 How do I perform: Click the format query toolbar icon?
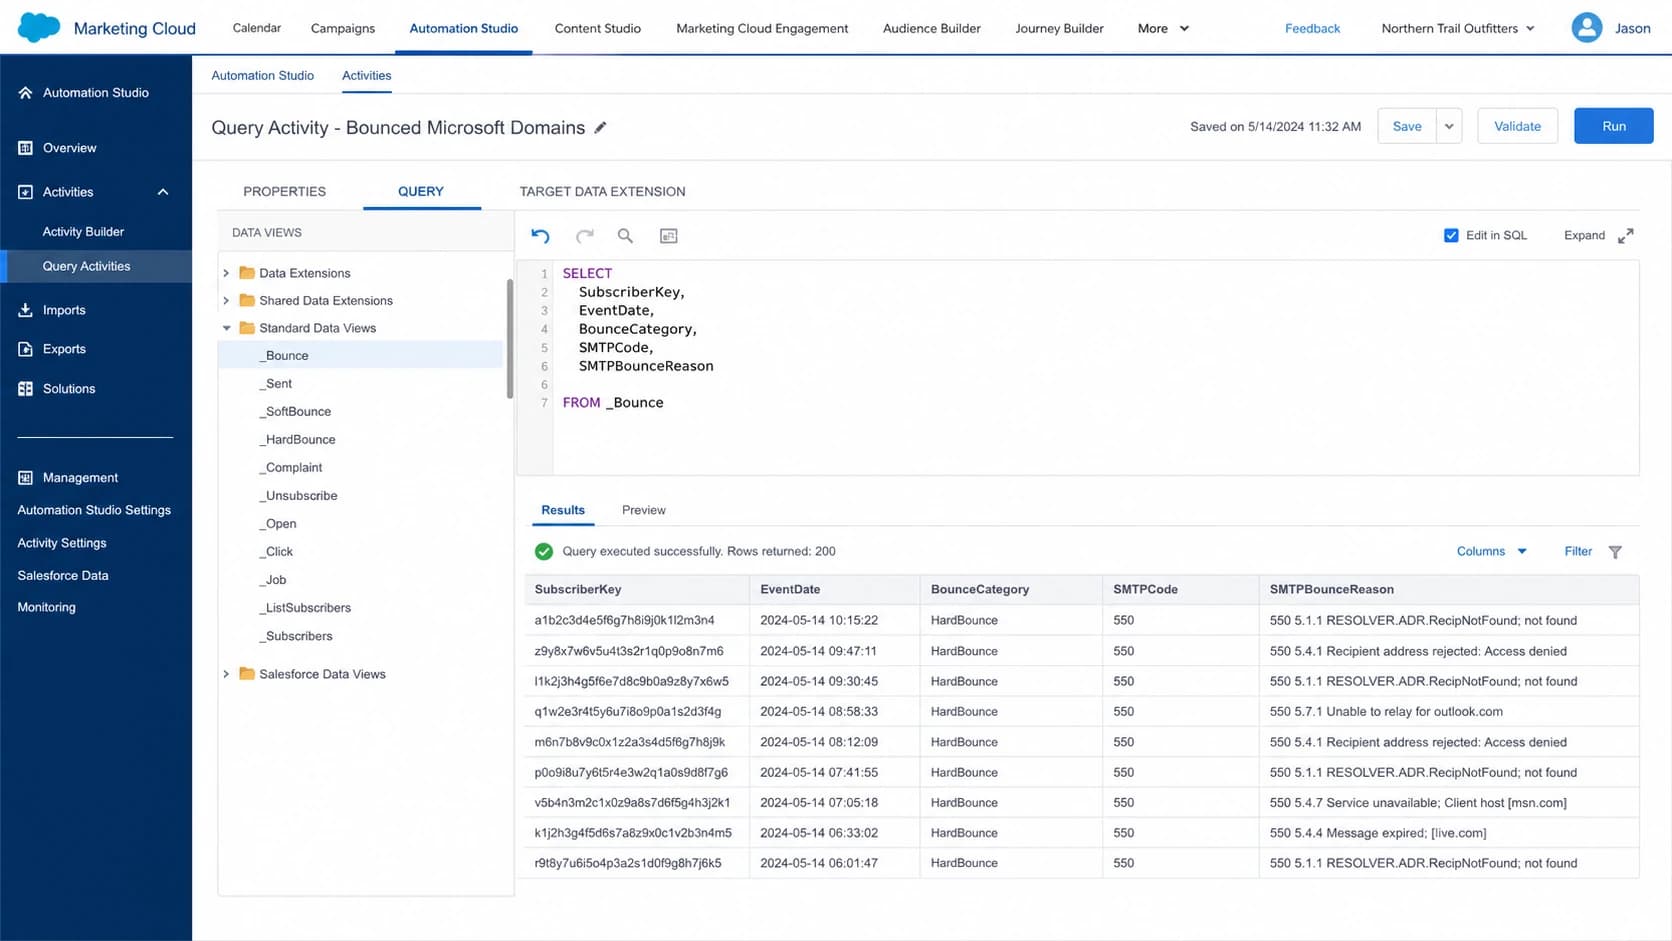coord(669,236)
